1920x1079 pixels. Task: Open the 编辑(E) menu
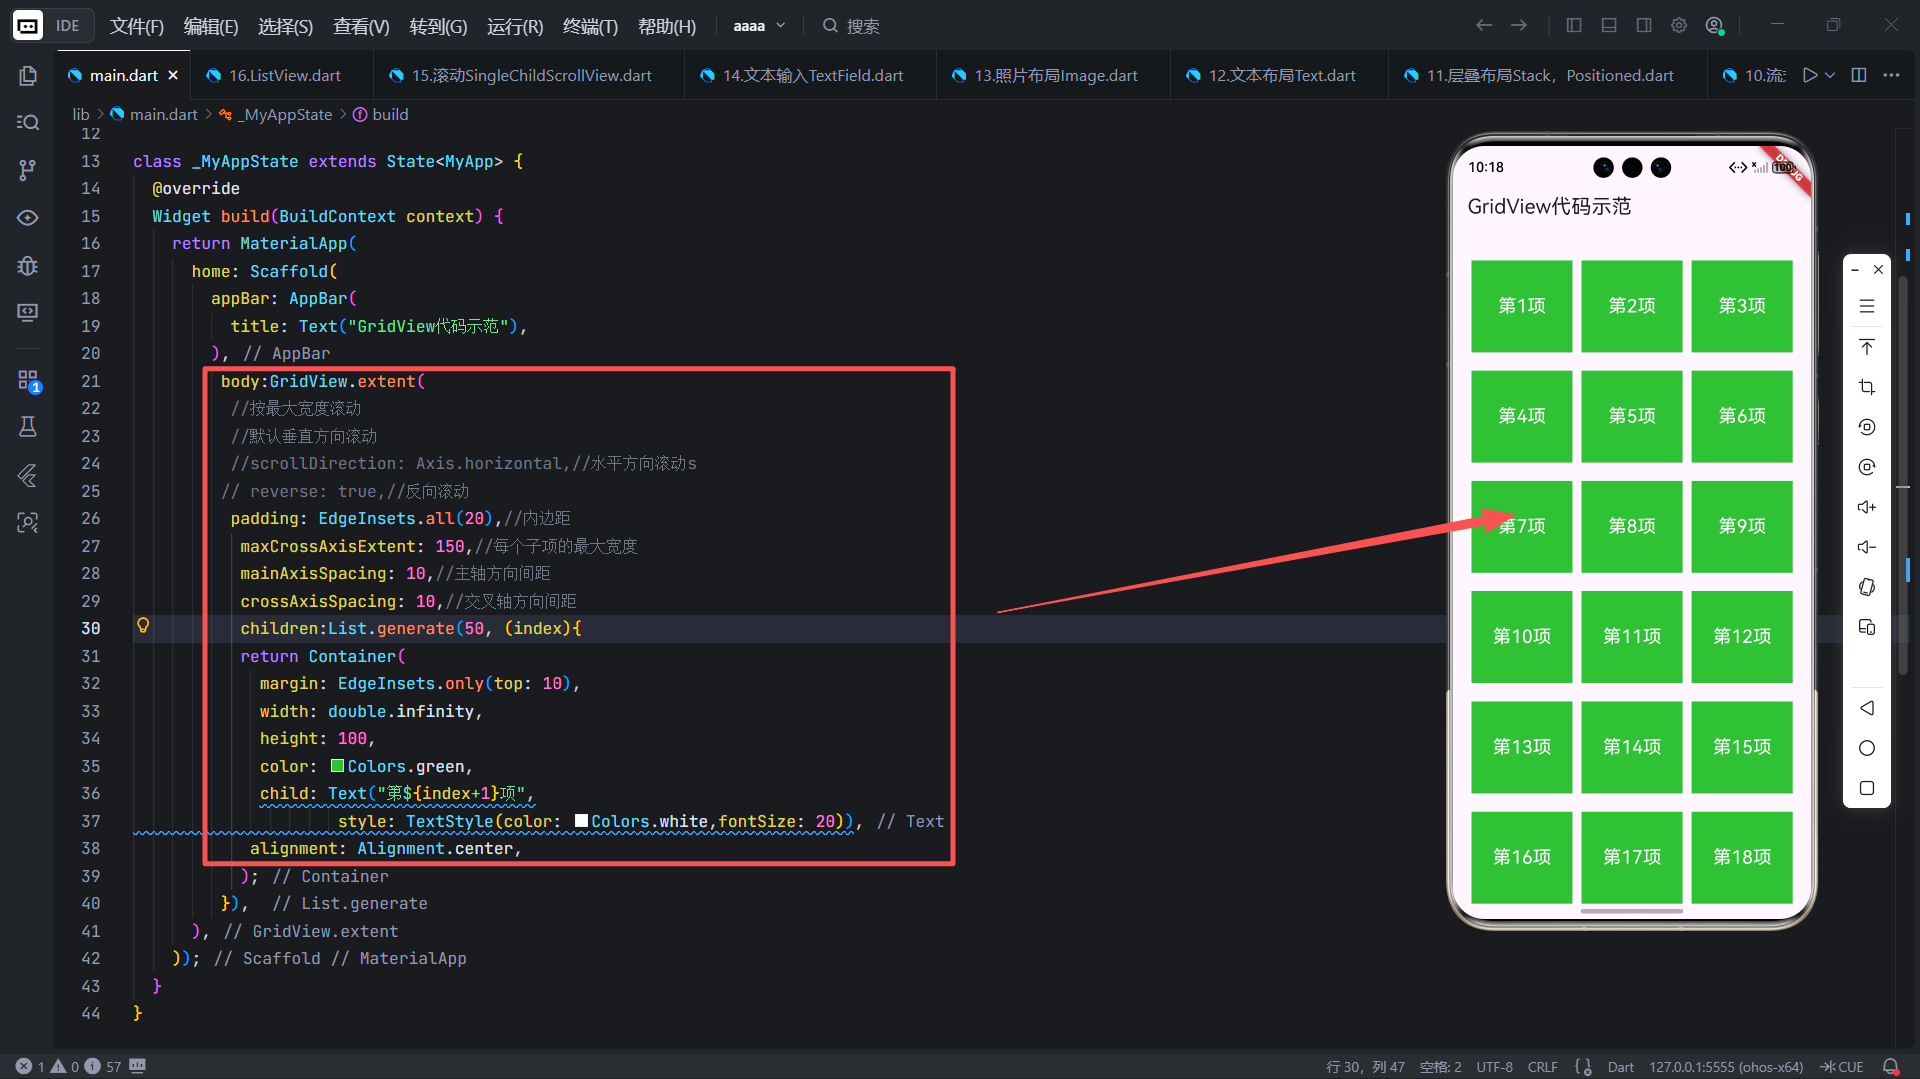(211, 26)
